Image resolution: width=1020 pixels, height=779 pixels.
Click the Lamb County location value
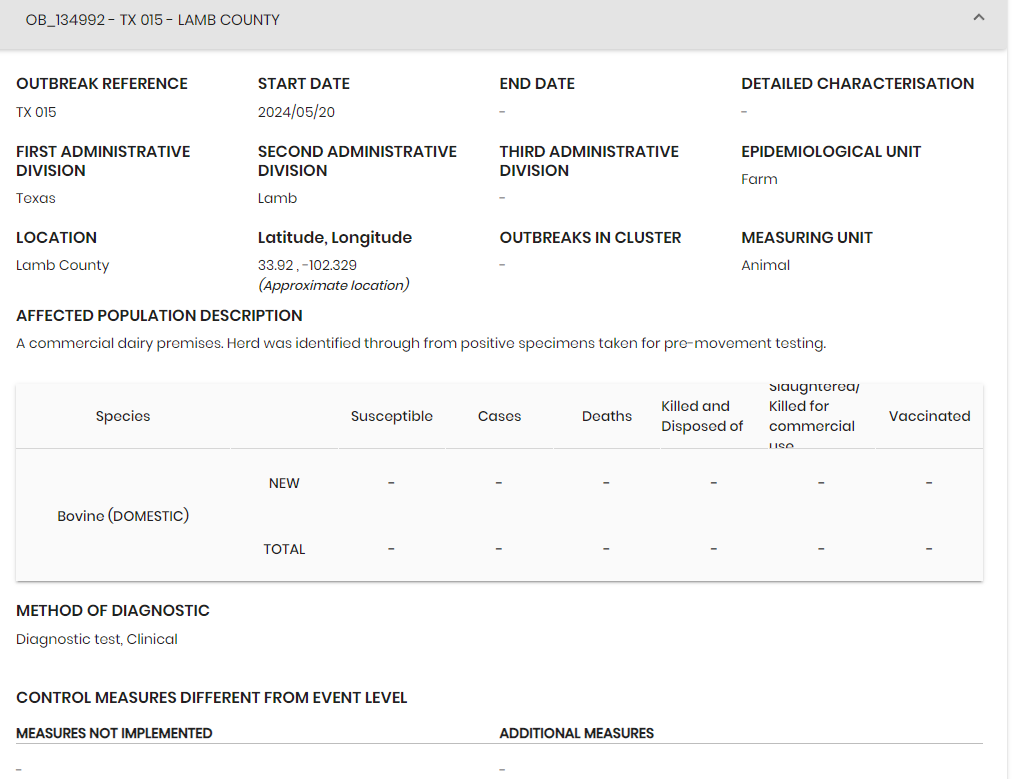pos(62,265)
